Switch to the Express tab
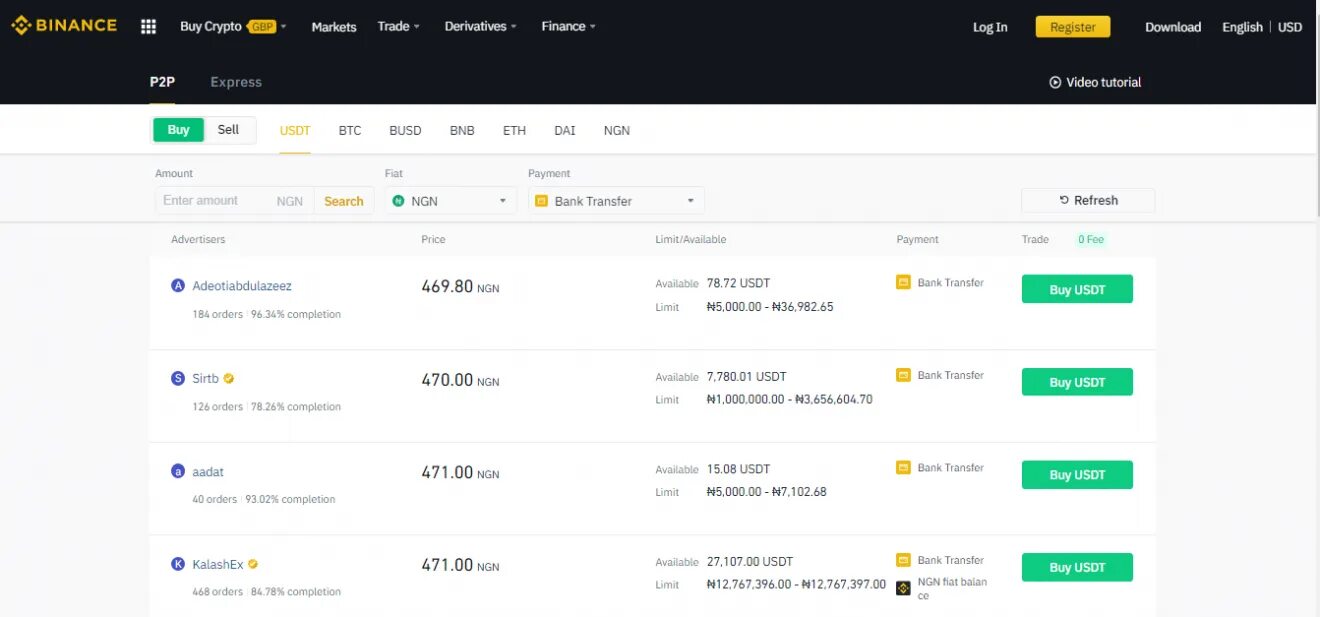This screenshot has width=1320, height=617. point(236,83)
